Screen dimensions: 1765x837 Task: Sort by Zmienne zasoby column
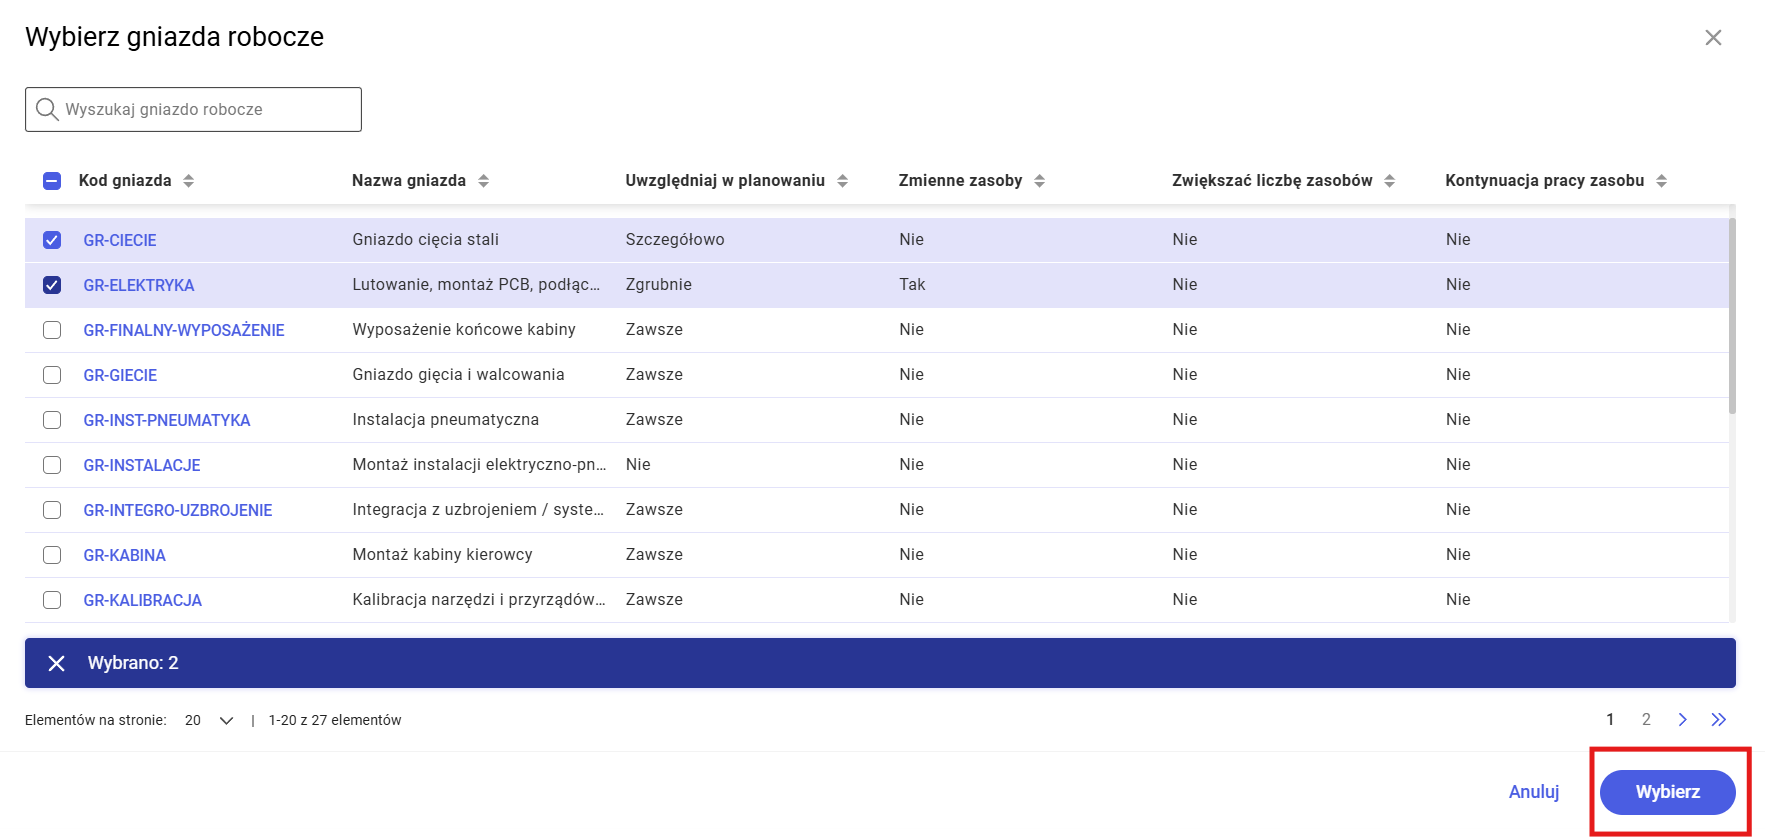(x=1040, y=181)
